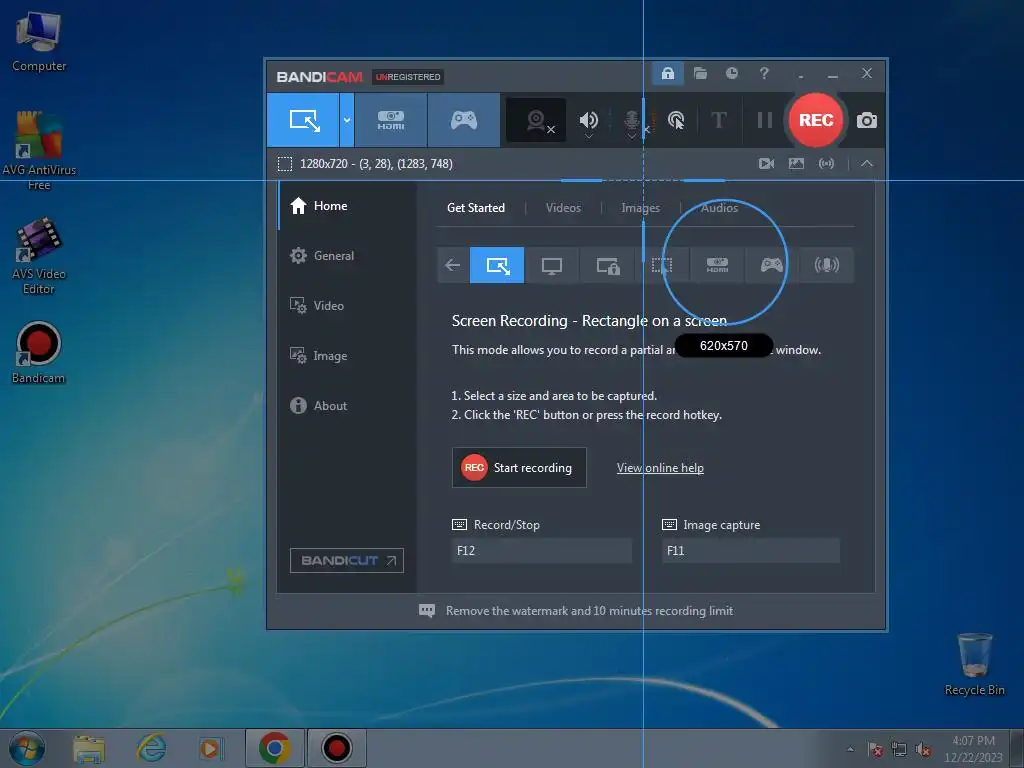Open the Recycle Bin desktop icon
Screen dimensions: 1024x768
click(x=974, y=664)
